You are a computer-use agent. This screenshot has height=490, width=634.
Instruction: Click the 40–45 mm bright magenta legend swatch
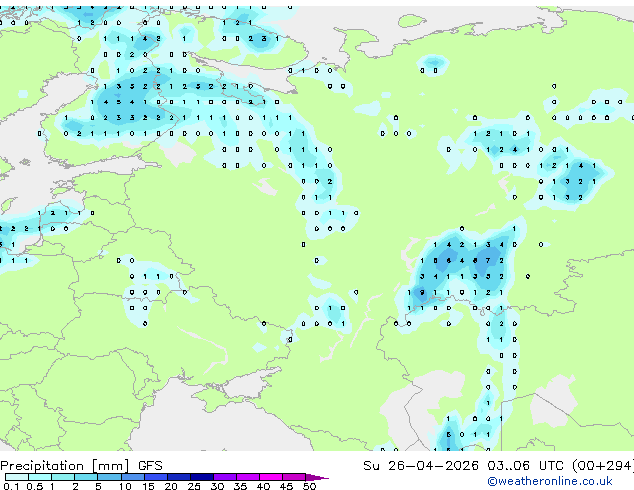271,477
